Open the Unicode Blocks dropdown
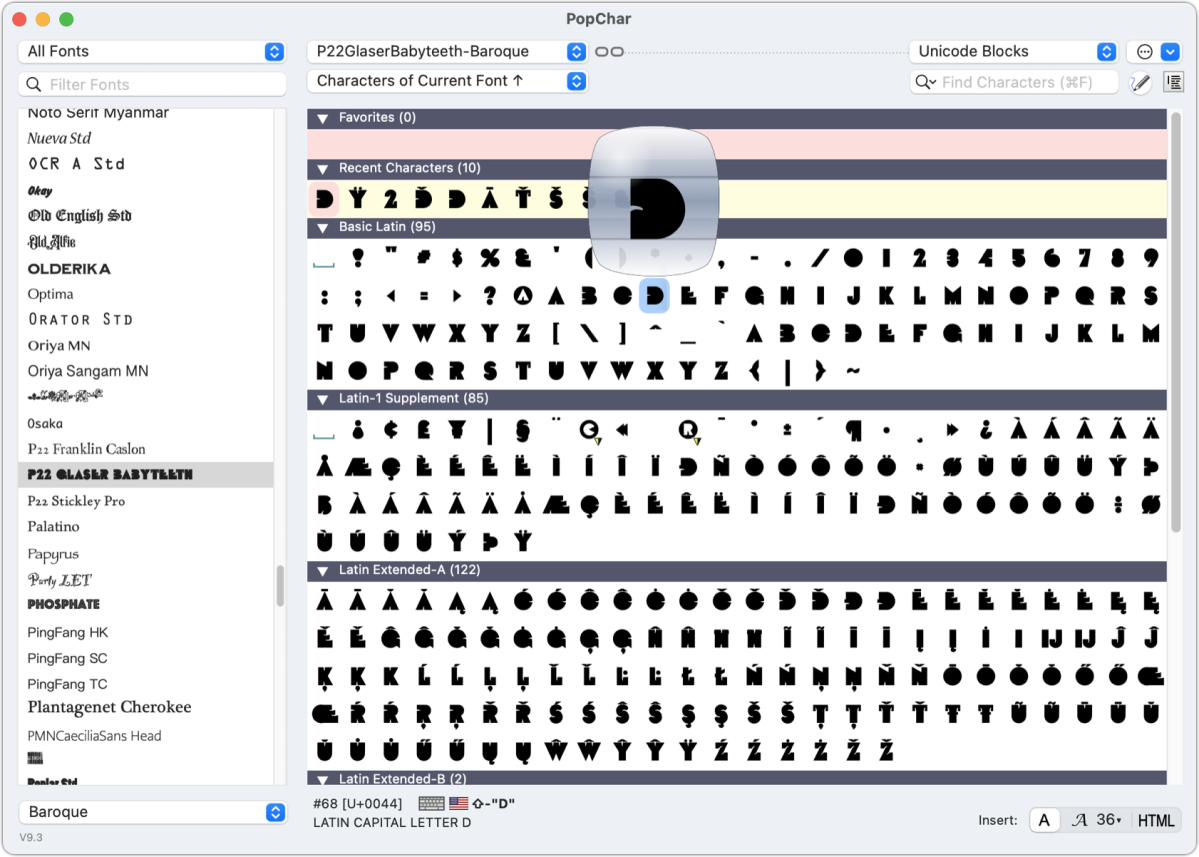The image size is (1199, 857). 1013,51
